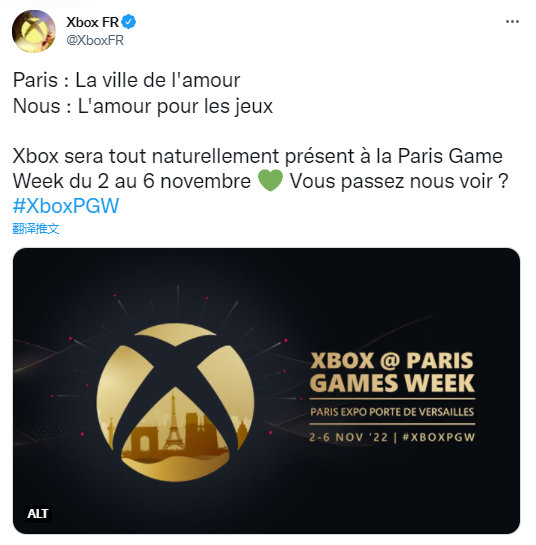Click the golden Xbox sphere logo
The image size is (536, 545).
175,402
